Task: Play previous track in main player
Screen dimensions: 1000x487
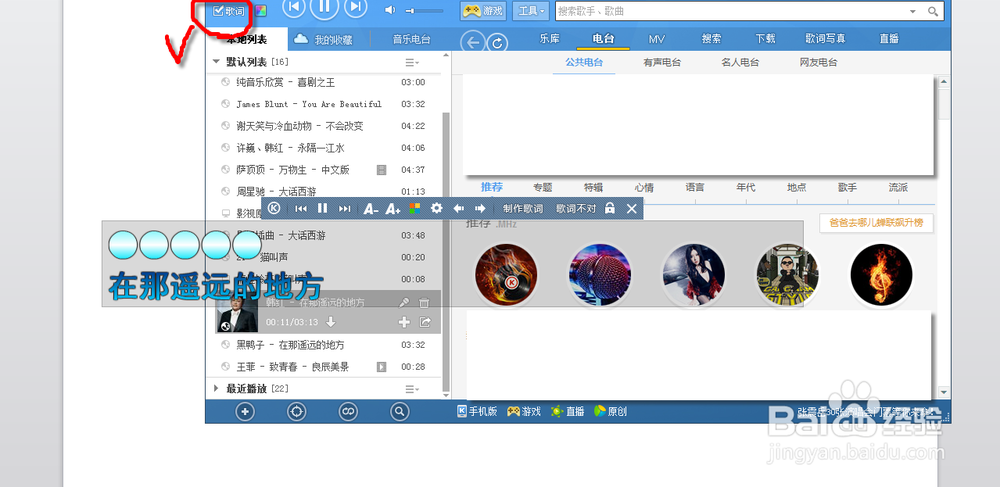Action: (293, 8)
